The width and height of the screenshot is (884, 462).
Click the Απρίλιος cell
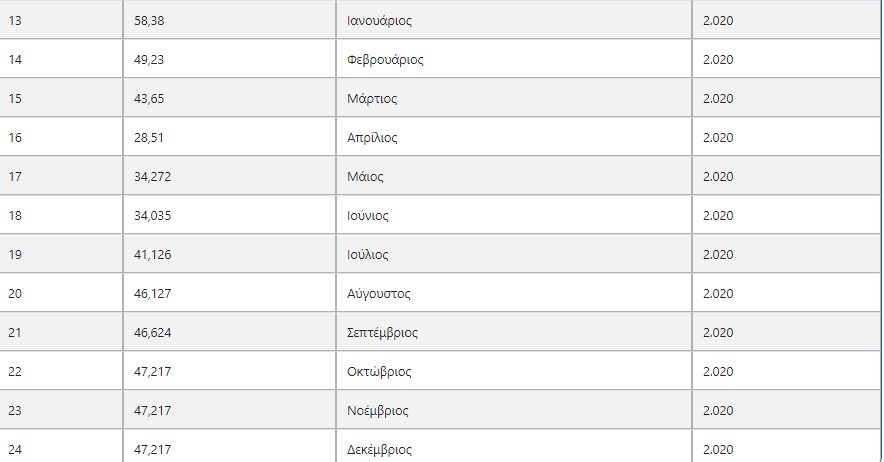click(x=514, y=137)
